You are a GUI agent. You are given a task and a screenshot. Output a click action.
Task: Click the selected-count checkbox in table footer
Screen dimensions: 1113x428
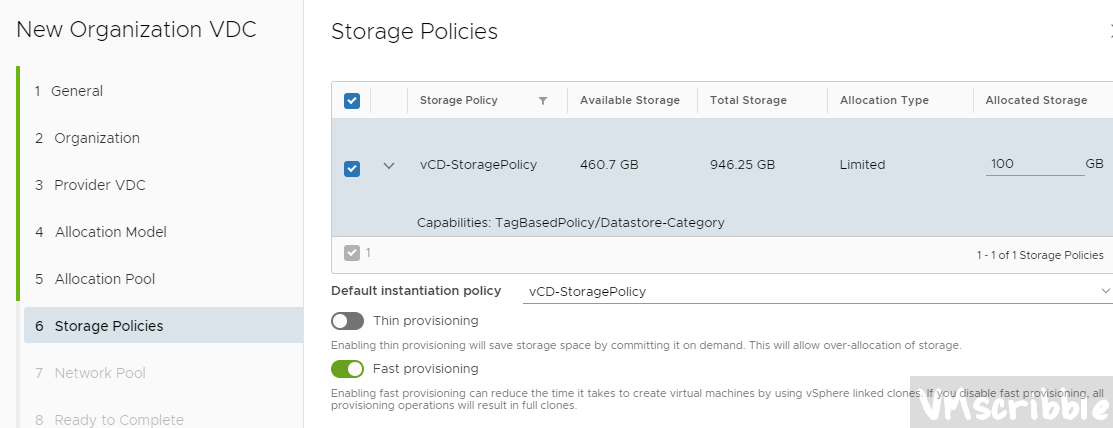pyautogui.click(x=352, y=253)
